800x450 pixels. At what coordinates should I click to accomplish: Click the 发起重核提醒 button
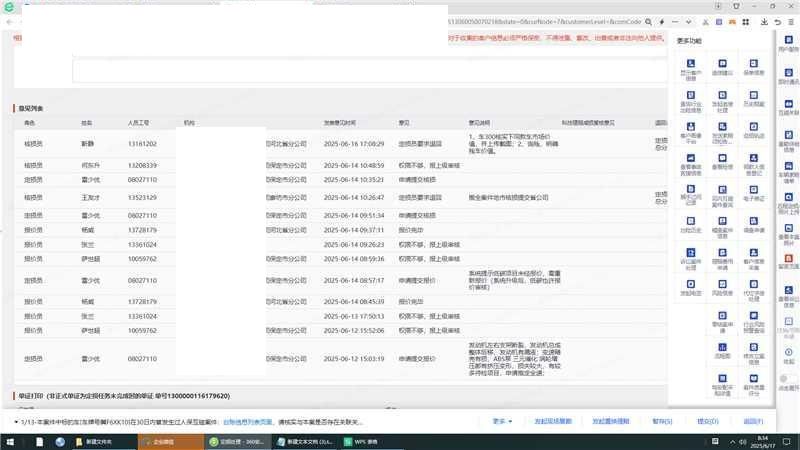(609, 421)
